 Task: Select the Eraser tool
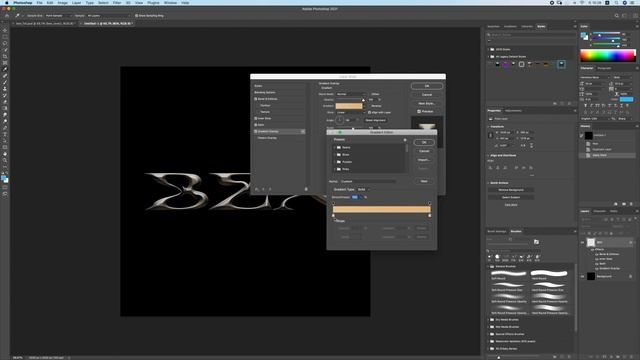tap(5, 102)
